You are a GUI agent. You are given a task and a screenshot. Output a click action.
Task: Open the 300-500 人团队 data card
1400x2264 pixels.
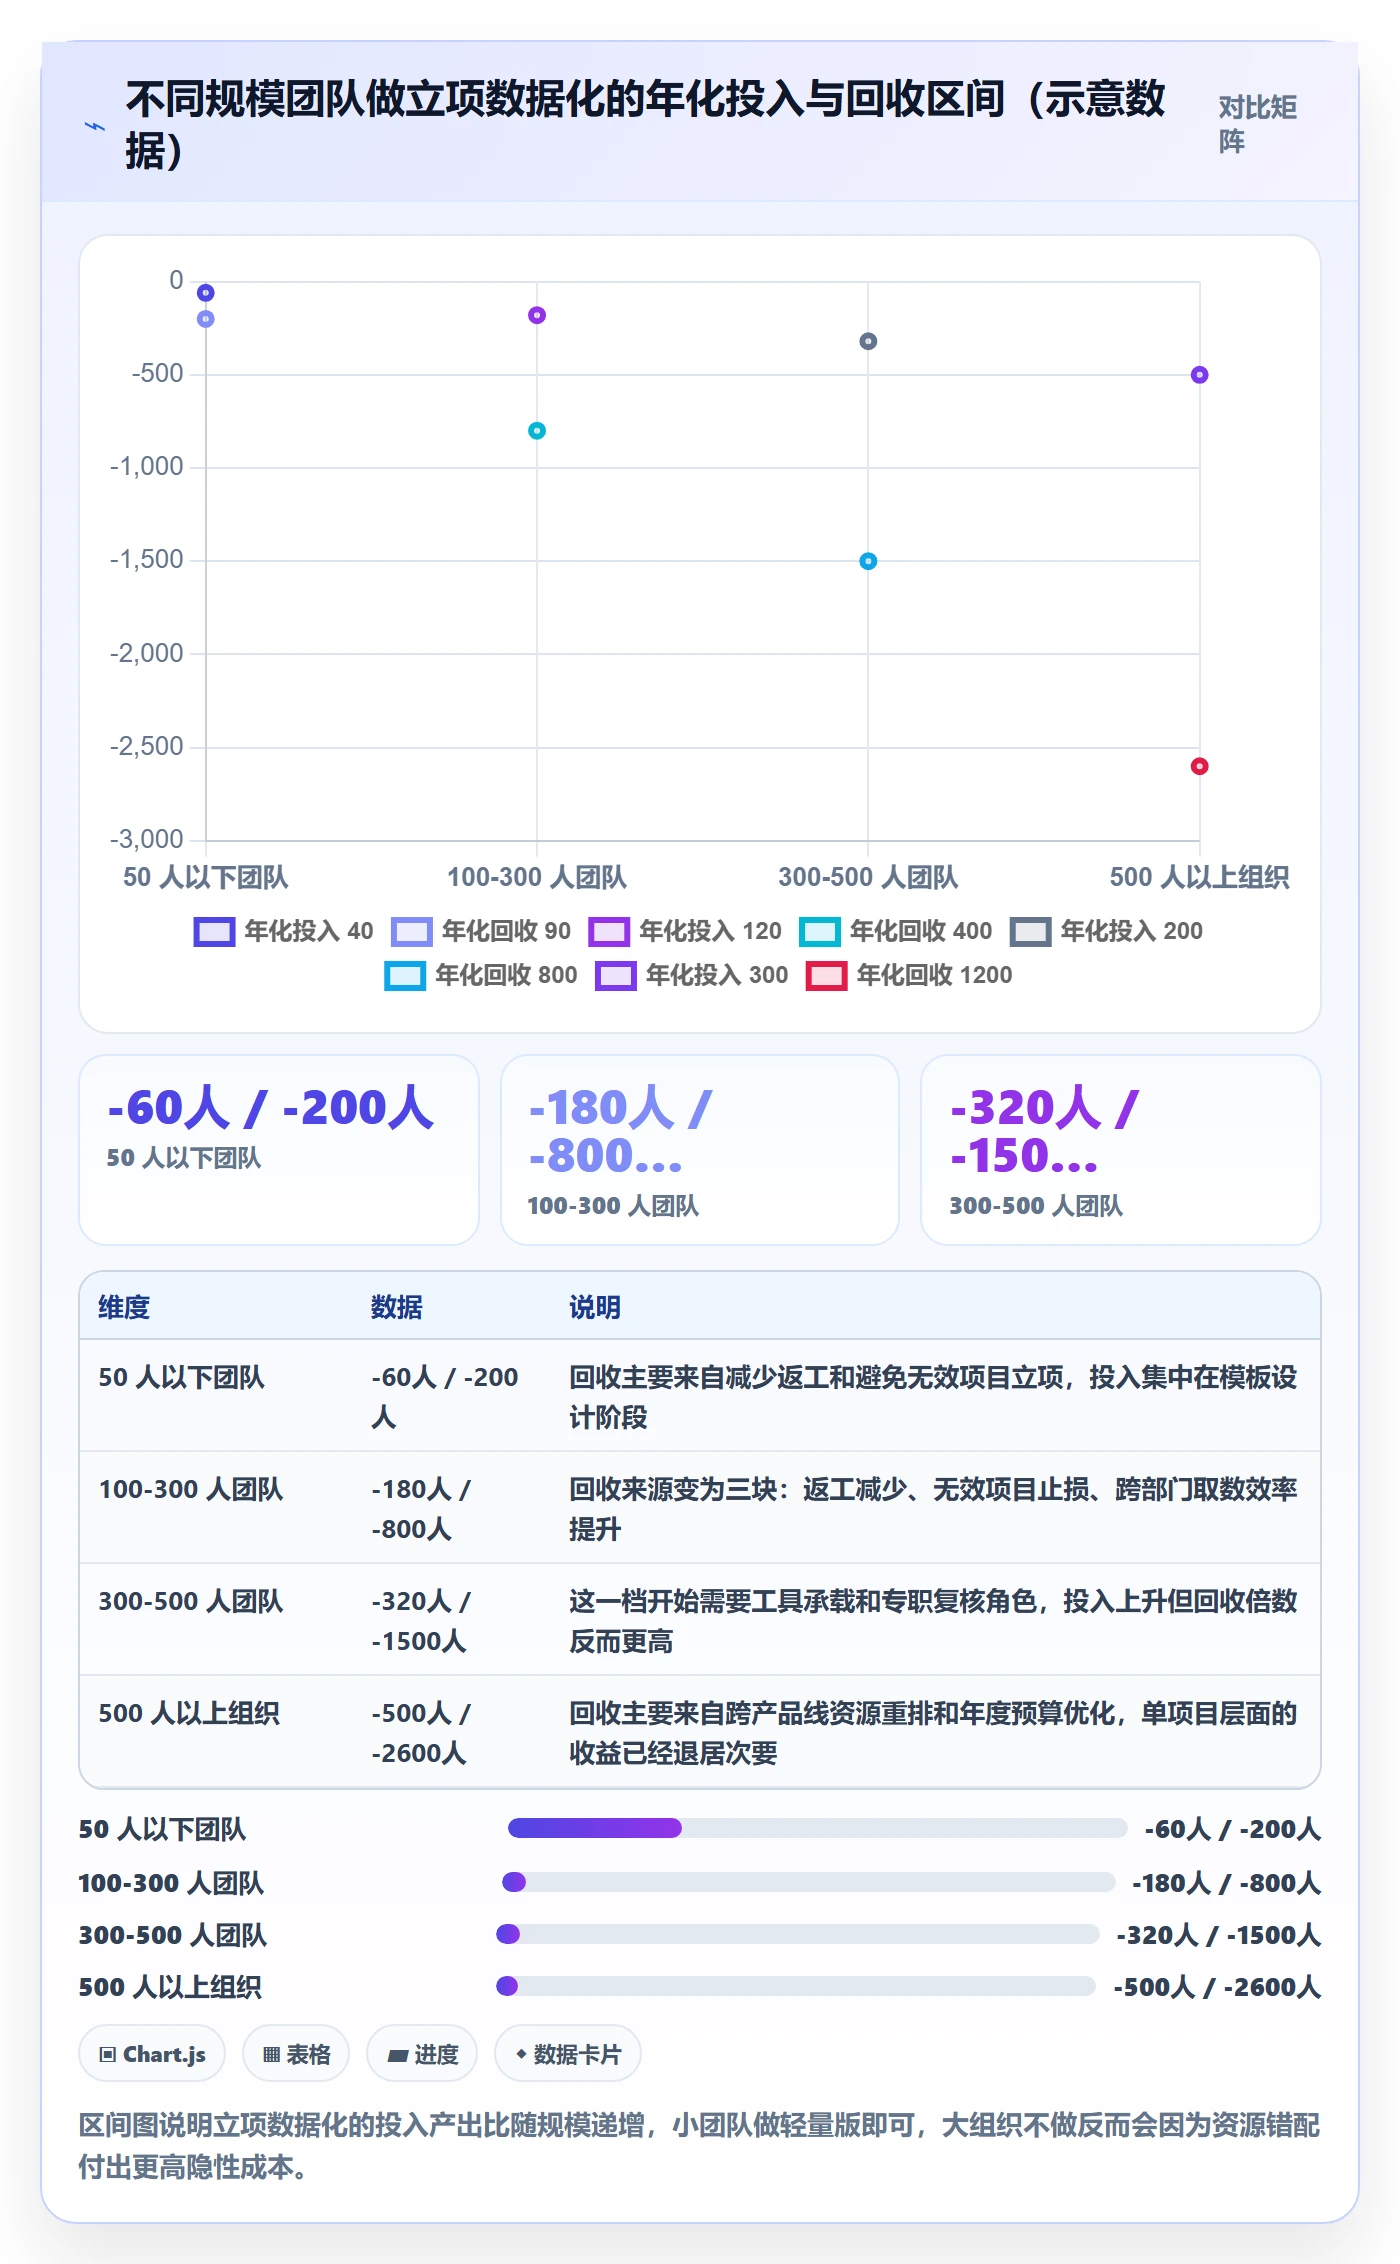pos(1121,1150)
